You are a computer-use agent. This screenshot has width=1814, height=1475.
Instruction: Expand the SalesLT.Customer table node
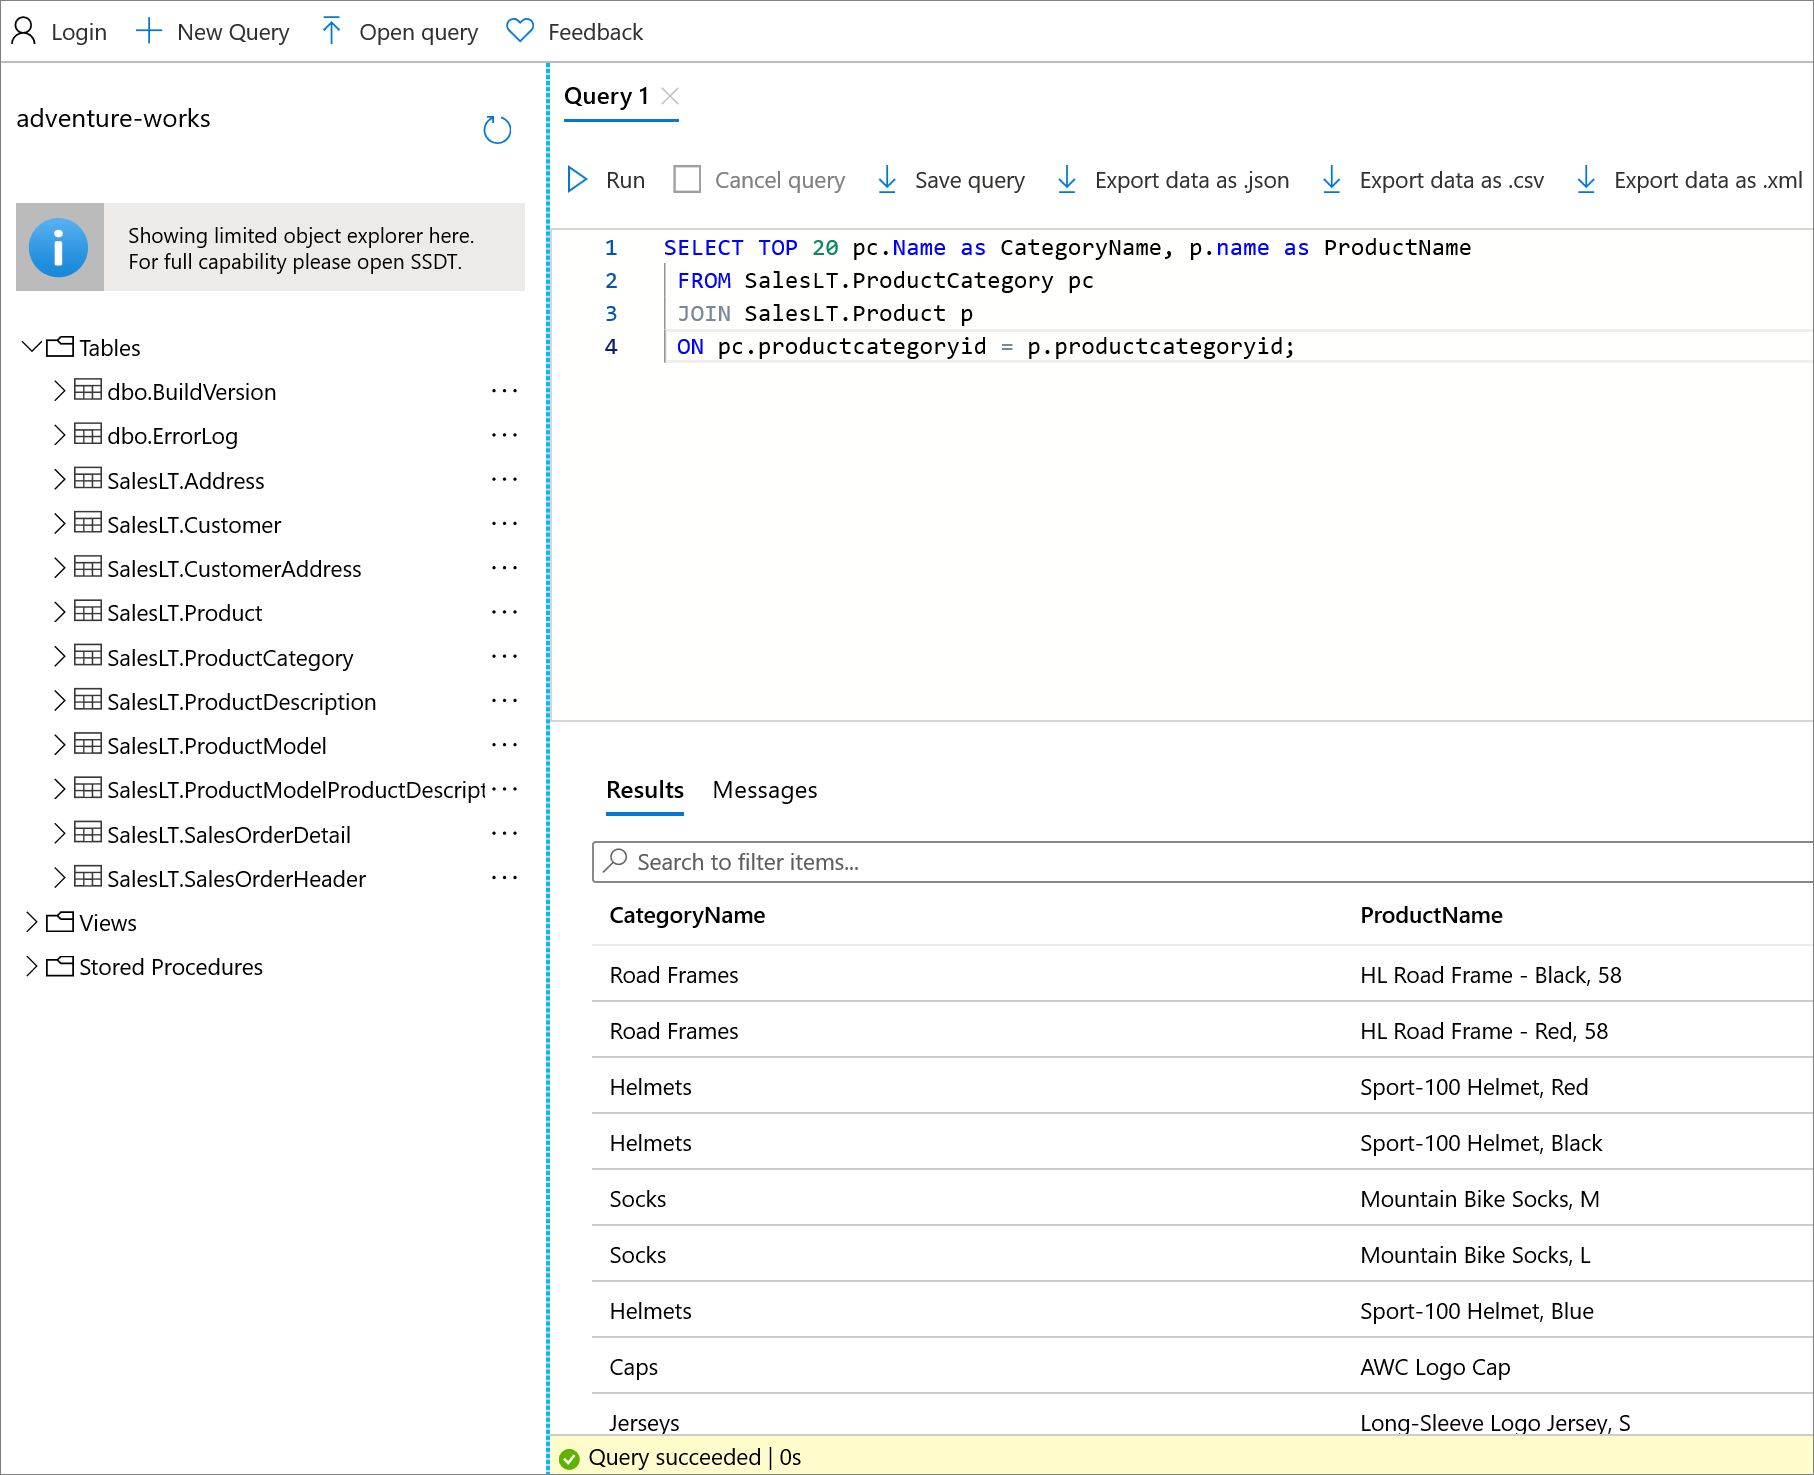[x=59, y=524]
